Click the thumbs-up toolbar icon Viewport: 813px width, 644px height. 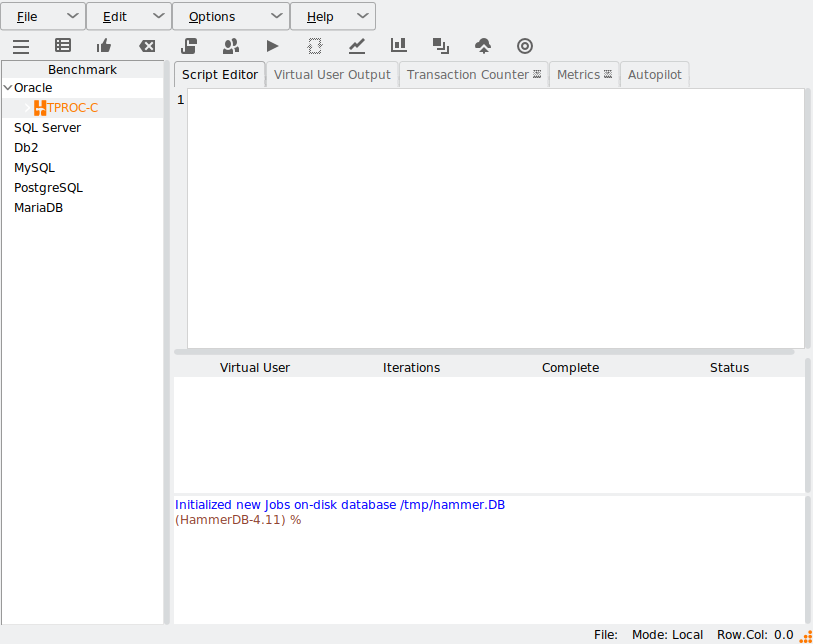[x=104, y=46]
